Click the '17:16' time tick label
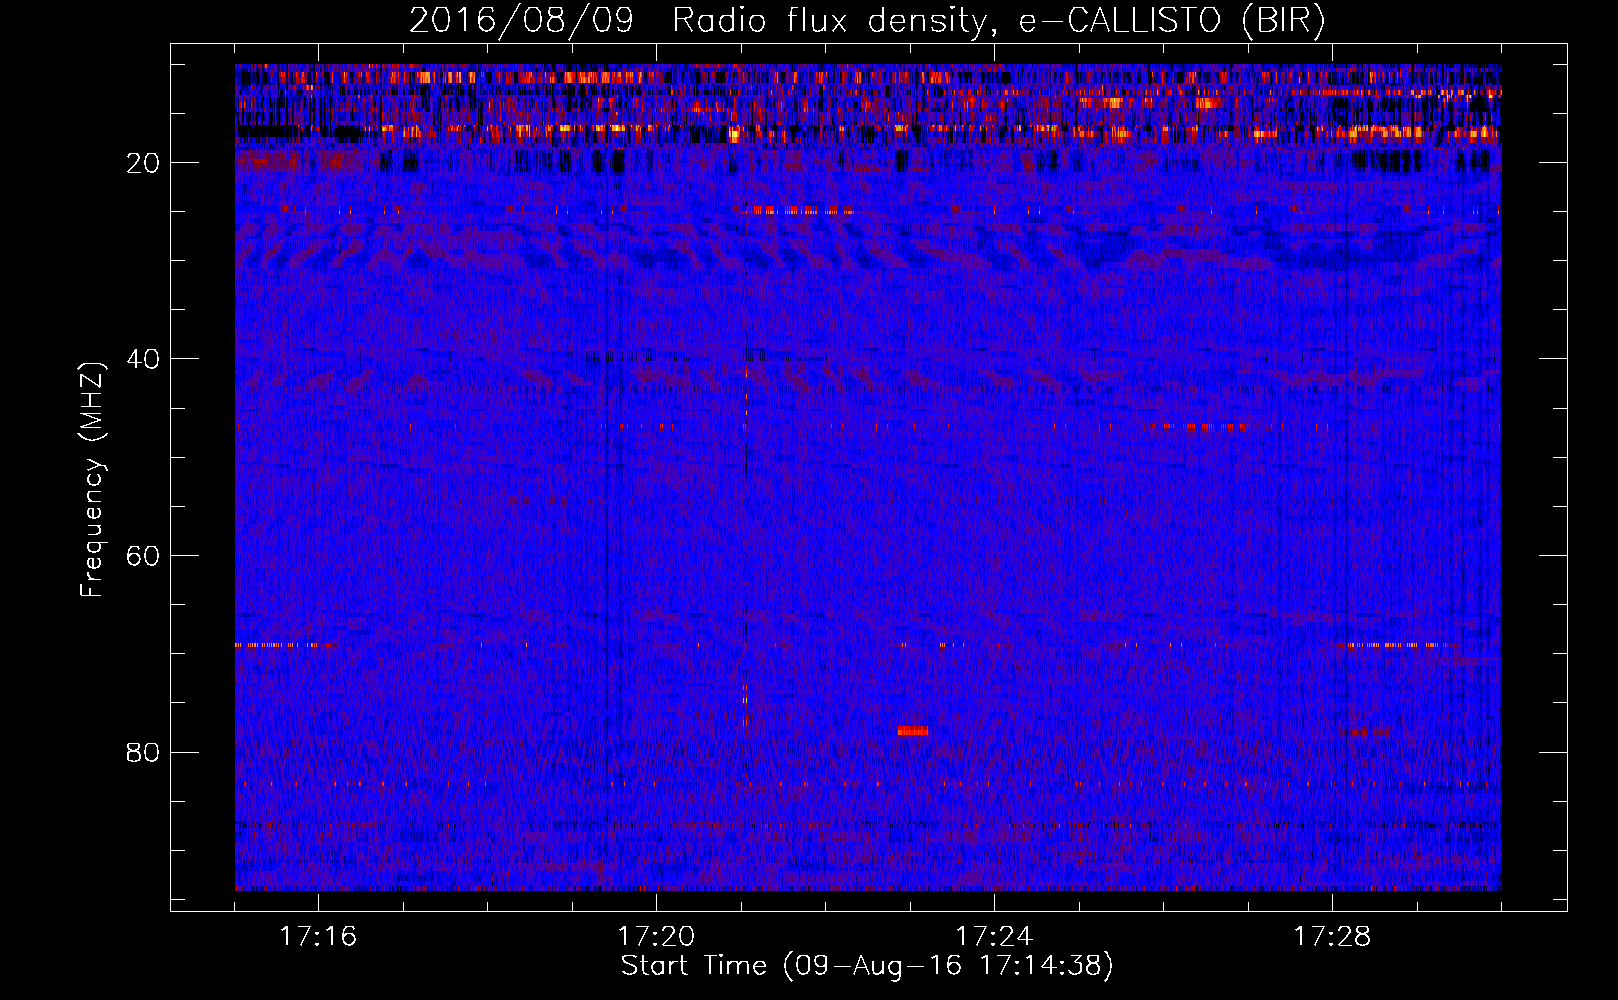Viewport: 1618px width, 1000px height. (318, 937)
